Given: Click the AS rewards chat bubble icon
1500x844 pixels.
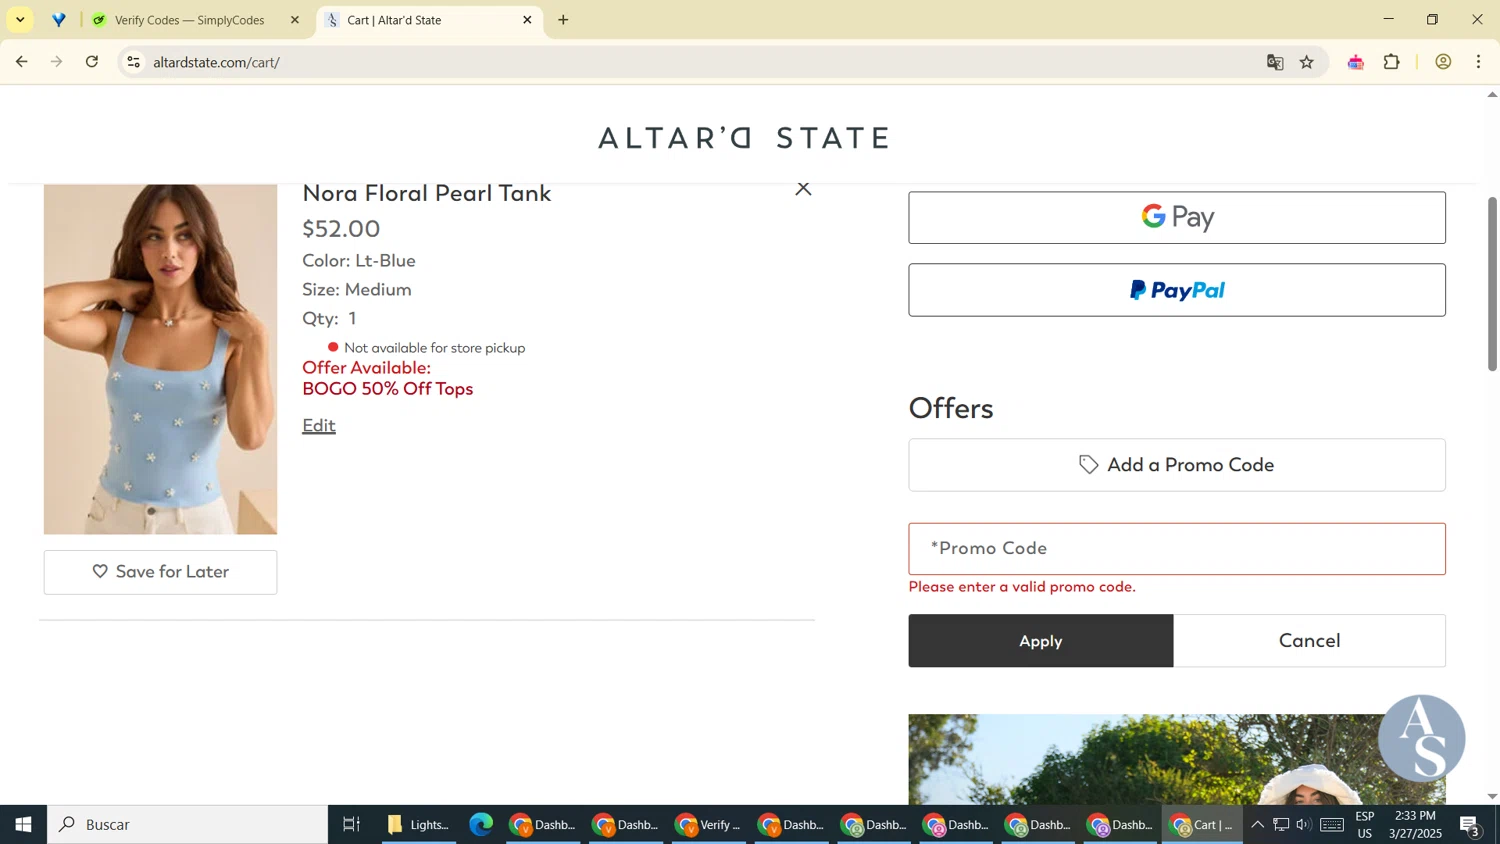Looking at the screenshot, I should click(x=1421, y=738).
